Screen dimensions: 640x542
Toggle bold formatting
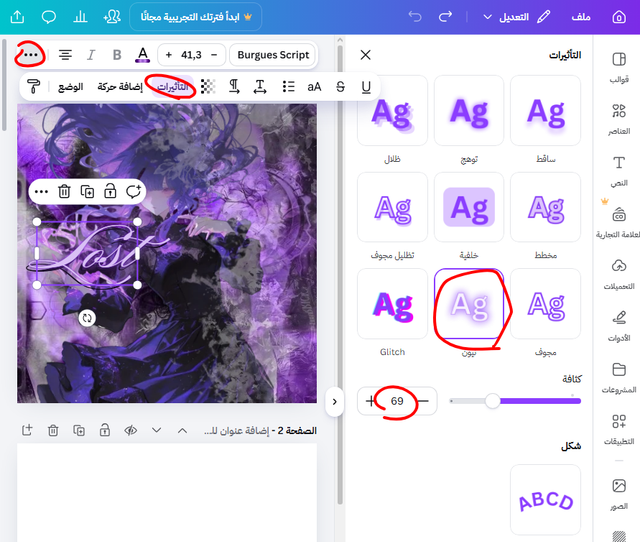pyautogui.click(x=117, y=55)
